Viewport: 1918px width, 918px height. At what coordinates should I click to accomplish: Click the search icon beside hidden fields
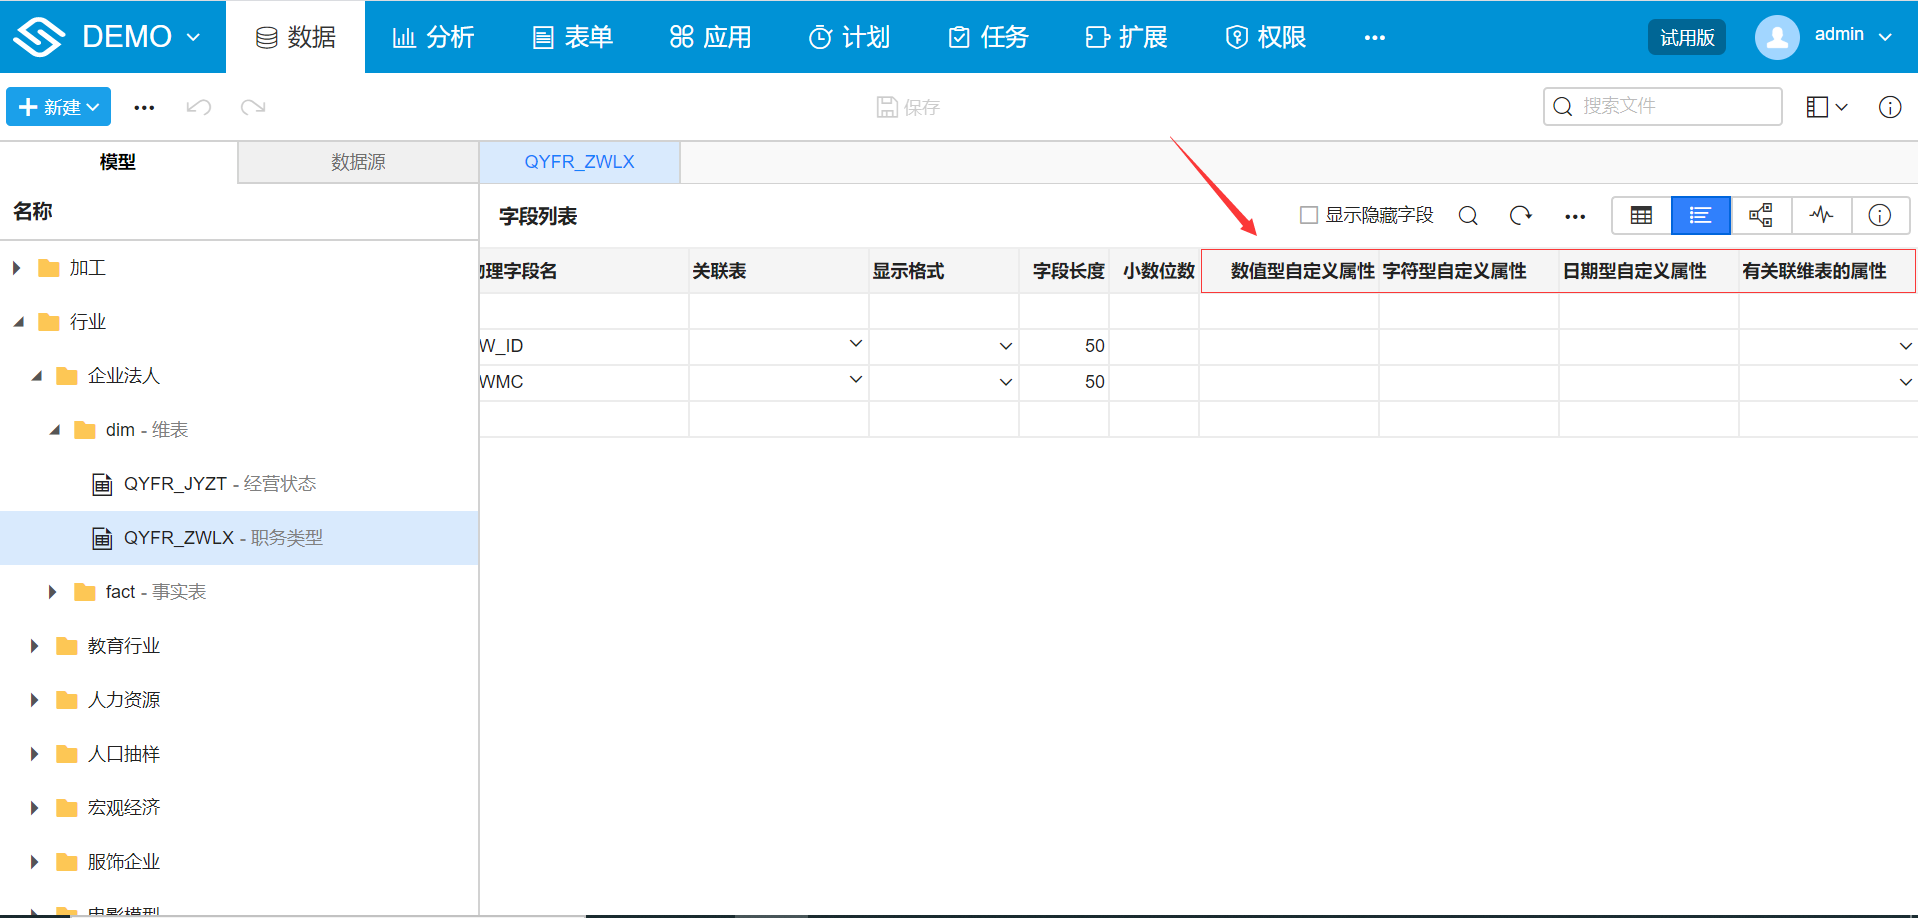tap(1468, 215)
